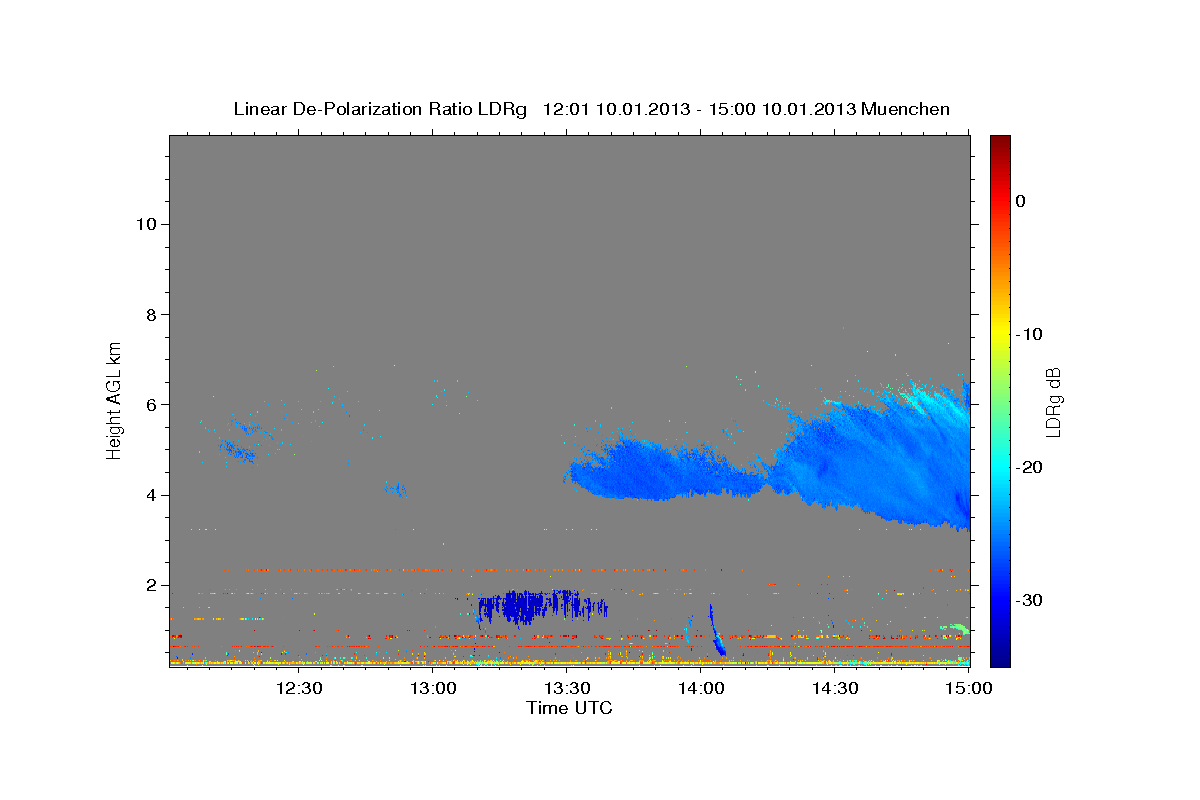The height and width of the screenshot is (800, 1200).
Task: Select the 12:30 time tick label
Action: [x=300, y=688]
